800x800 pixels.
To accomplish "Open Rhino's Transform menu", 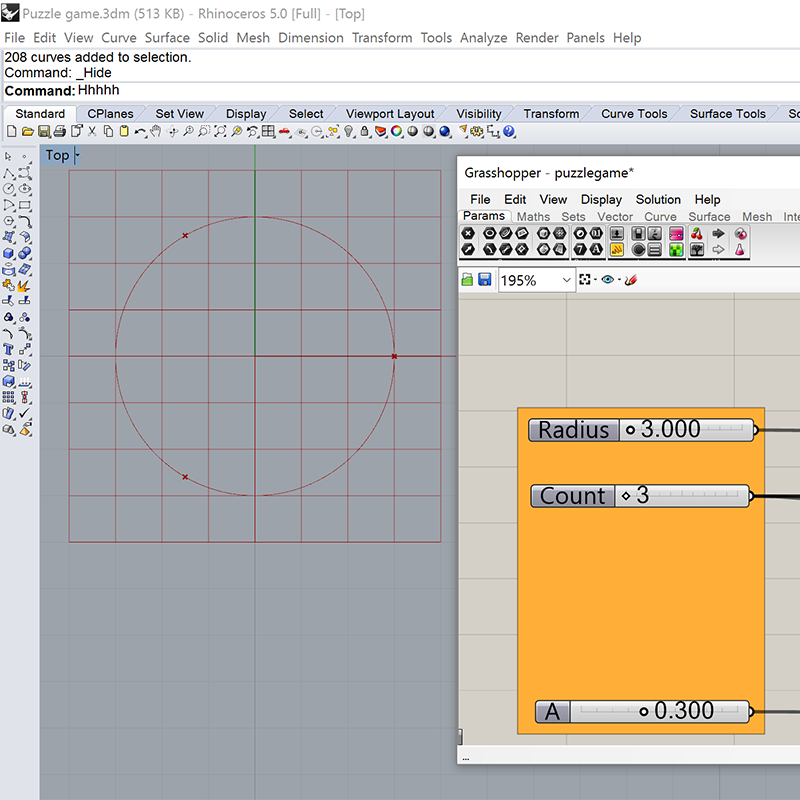I will (382, 38).
